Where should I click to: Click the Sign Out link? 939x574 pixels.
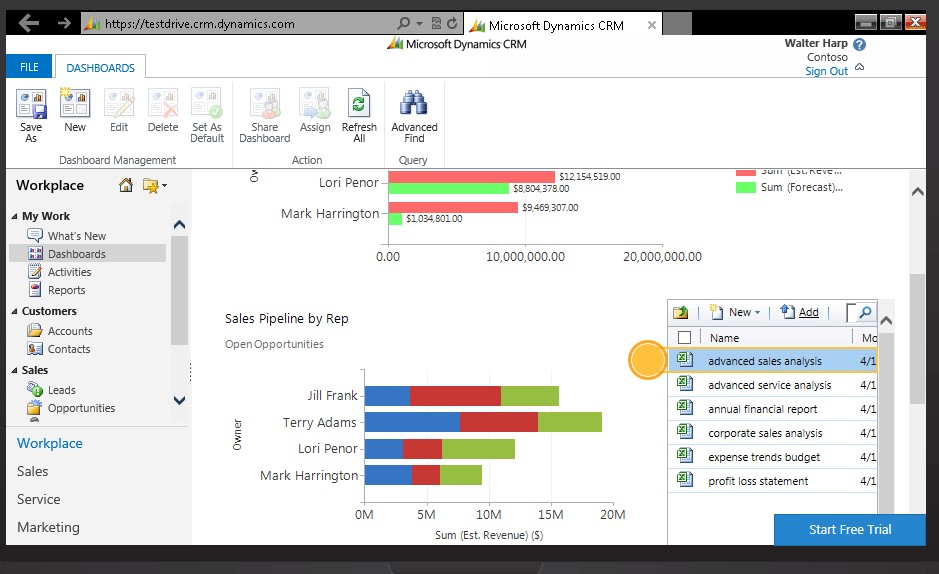[x=826, y=71]
